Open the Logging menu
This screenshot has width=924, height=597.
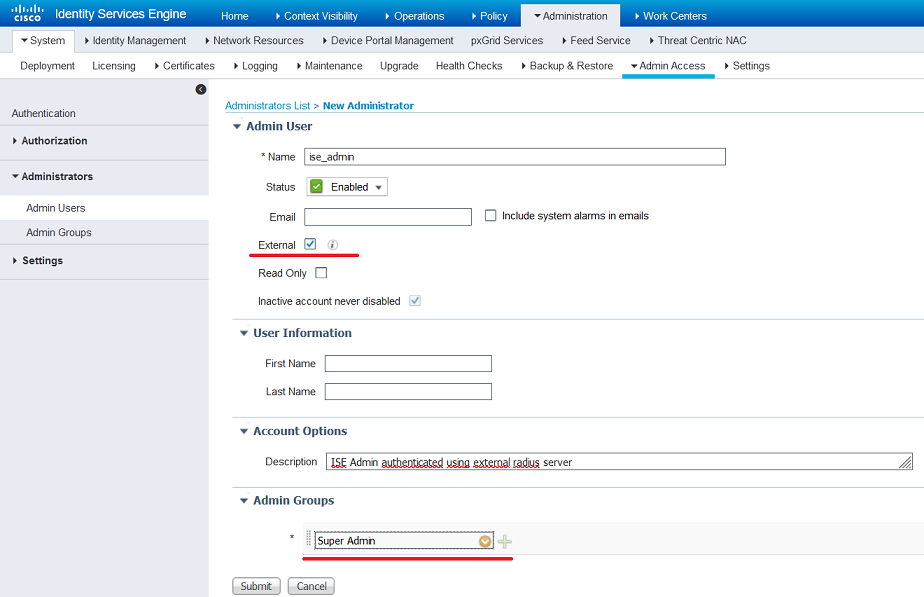pyautogui.click(x=256, y=65)
